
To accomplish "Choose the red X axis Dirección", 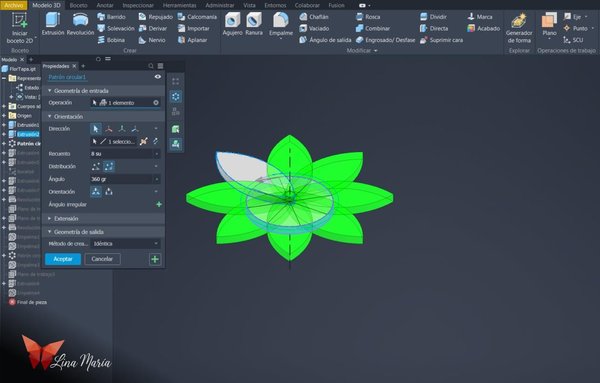I will click(109, 129).
